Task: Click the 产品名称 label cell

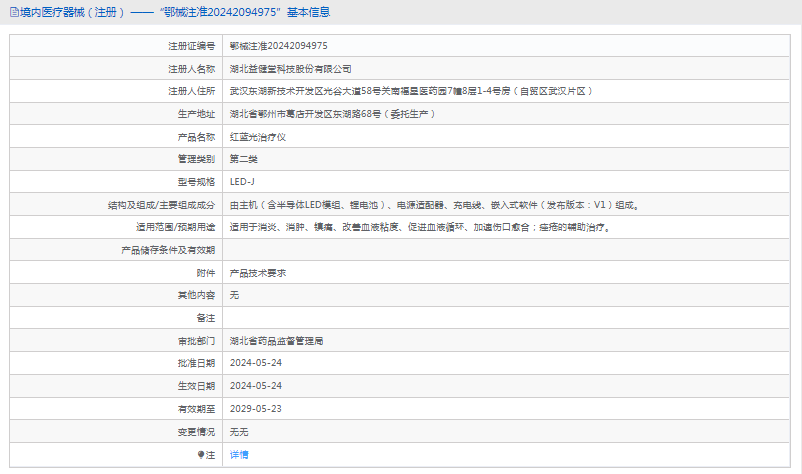Action: 116,137
